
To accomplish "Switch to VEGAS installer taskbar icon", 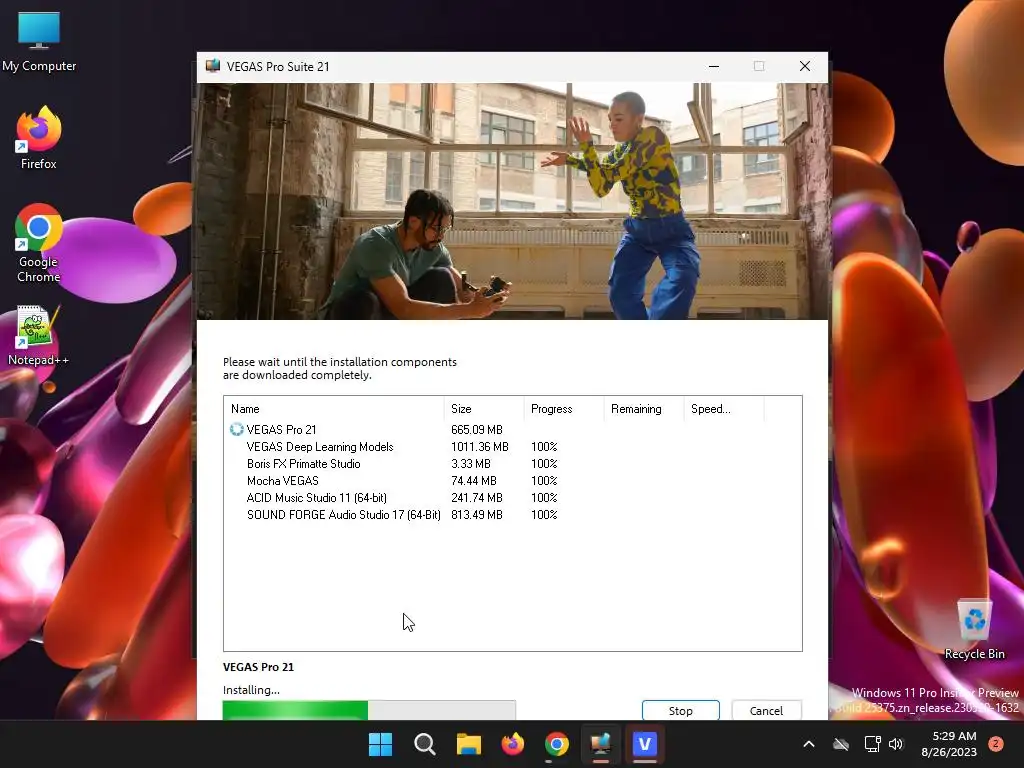I will (x=600, y=744).
